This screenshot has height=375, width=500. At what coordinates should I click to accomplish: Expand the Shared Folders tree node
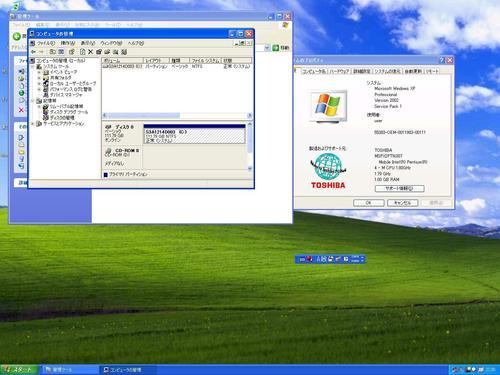click(39, 78)
